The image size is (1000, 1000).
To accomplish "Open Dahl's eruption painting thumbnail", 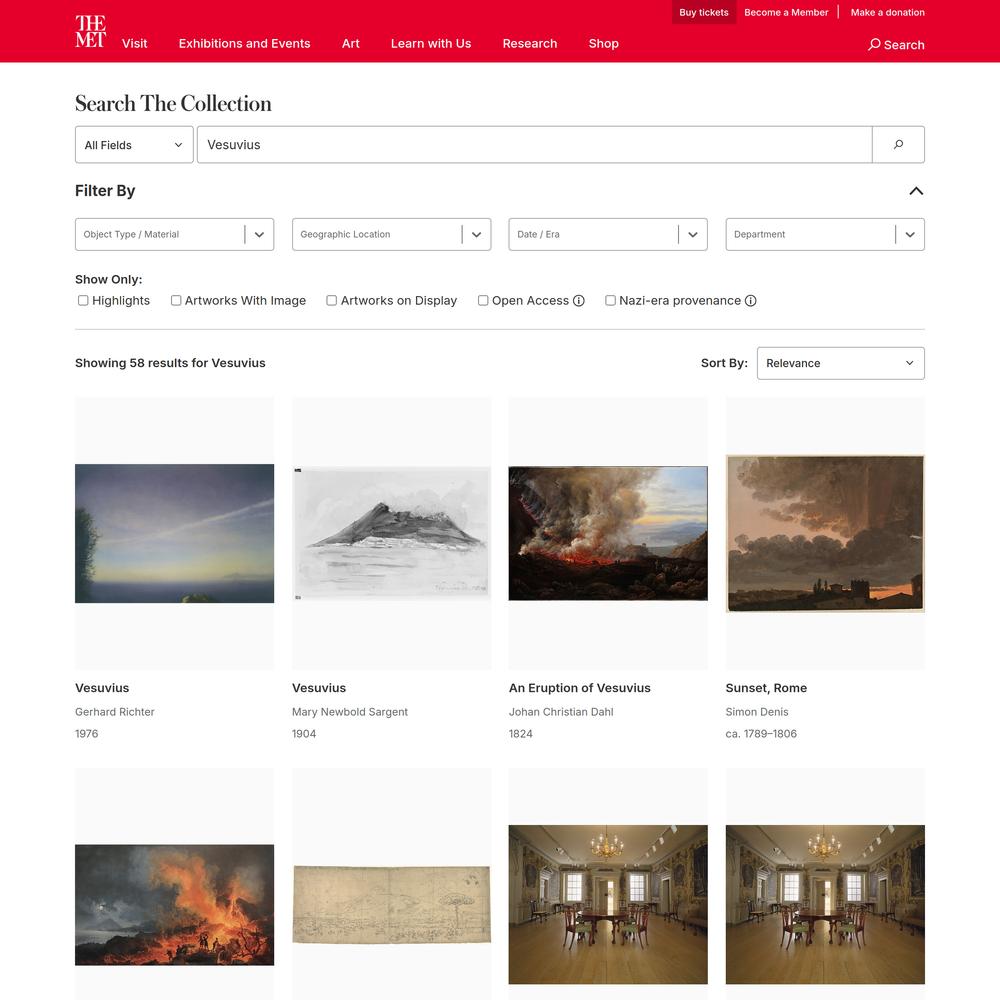I will [608, 533].
